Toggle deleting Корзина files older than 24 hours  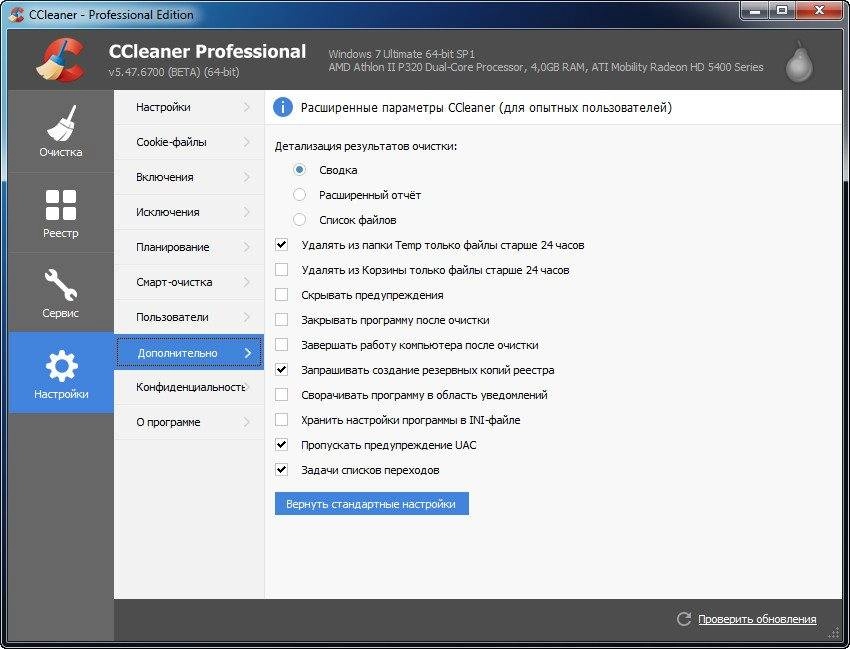point(281,269)
